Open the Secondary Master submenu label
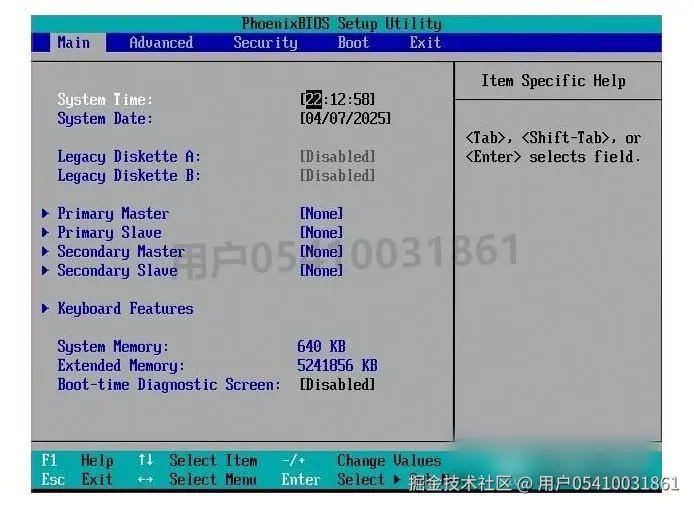Screen dimensions: 694x508 pyautogui.click(x=121, y=252)
